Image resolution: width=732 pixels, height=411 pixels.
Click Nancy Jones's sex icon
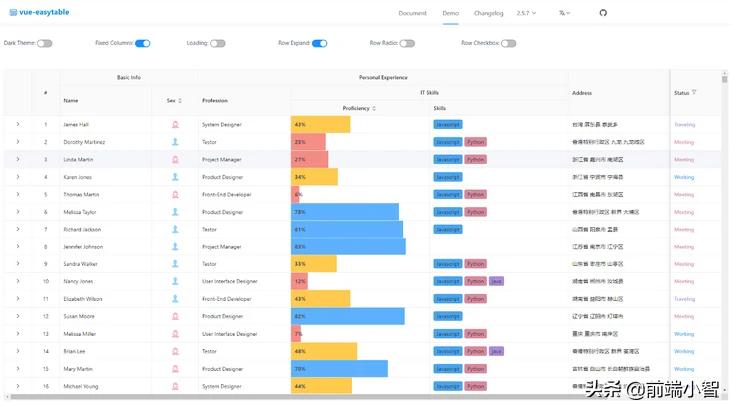pos(175,281)
